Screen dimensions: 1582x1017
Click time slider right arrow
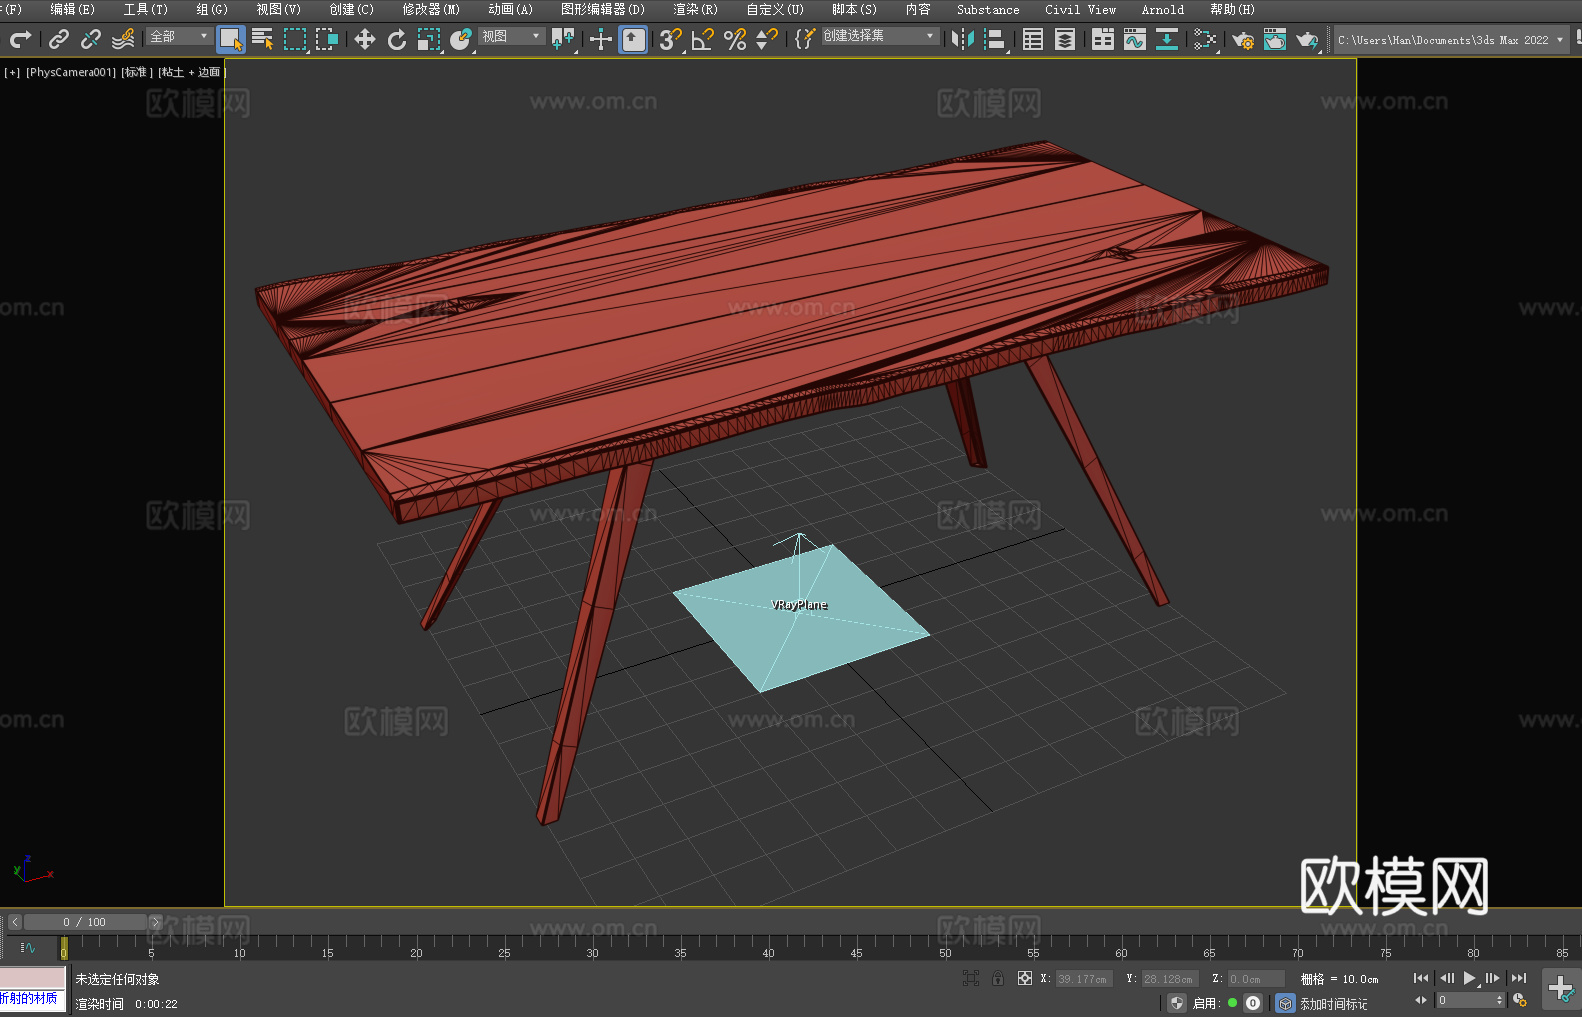155,922
